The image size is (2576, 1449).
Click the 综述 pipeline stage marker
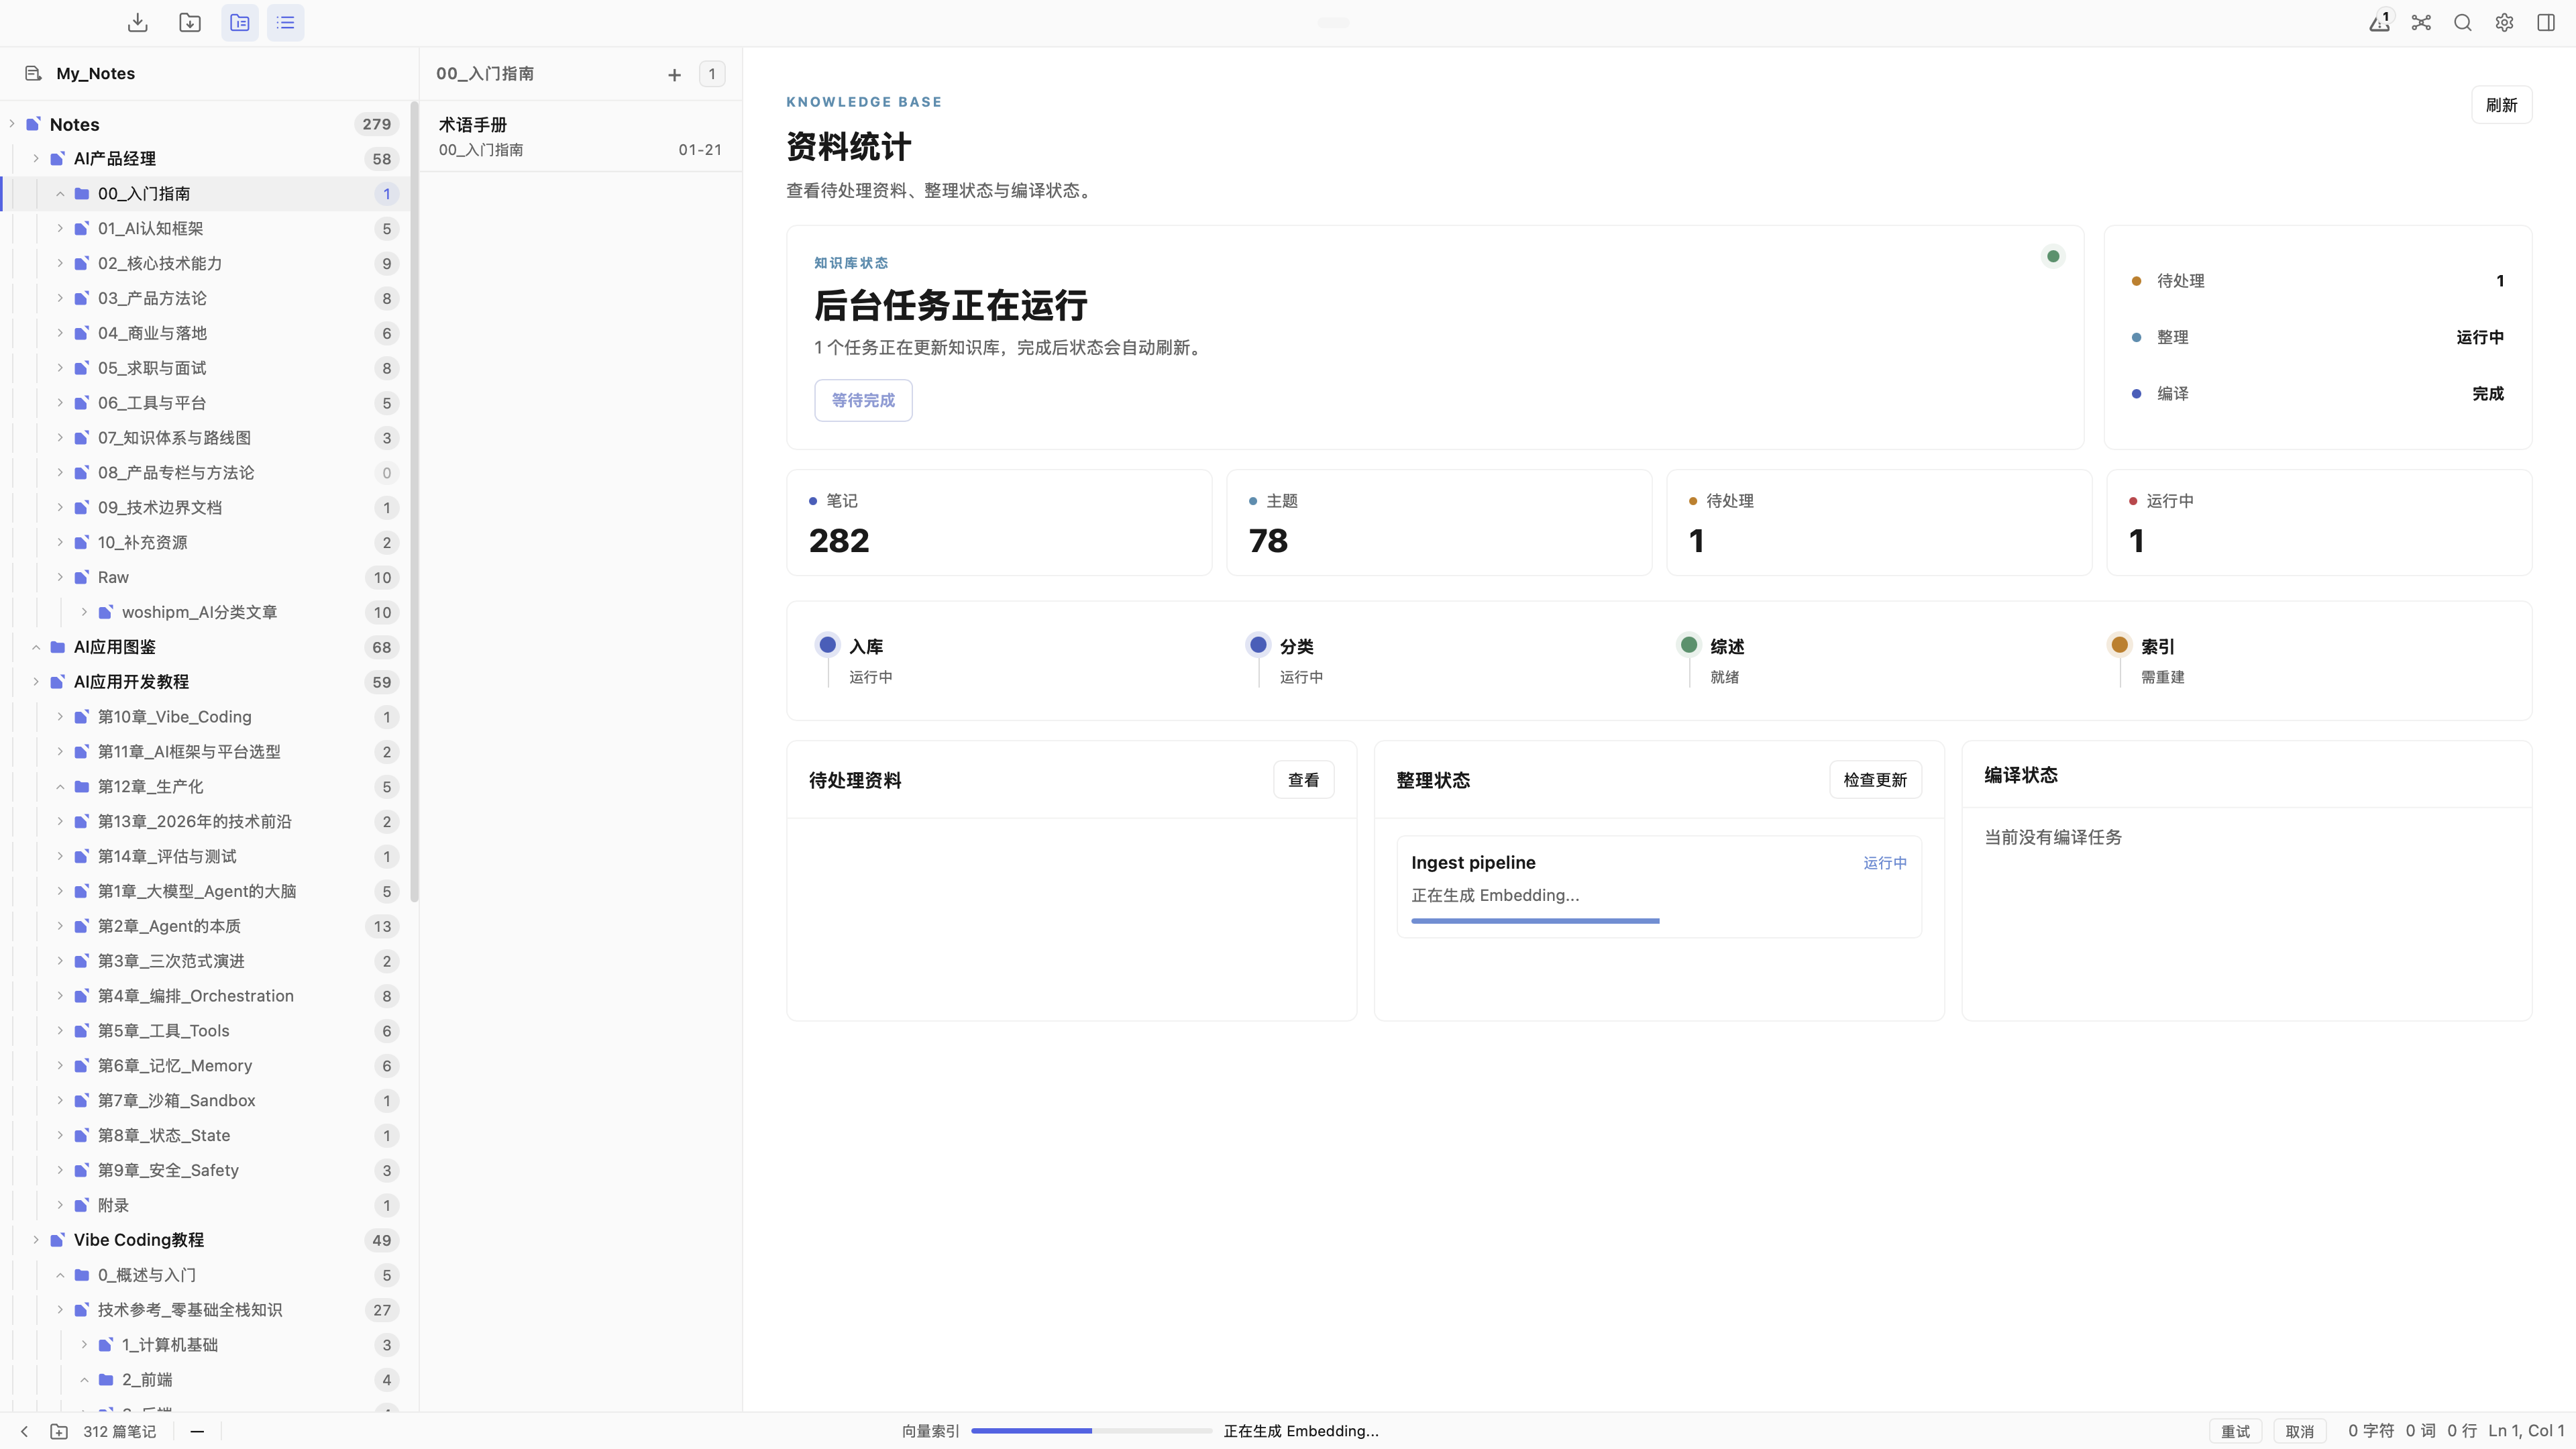tap(1689, 645)
